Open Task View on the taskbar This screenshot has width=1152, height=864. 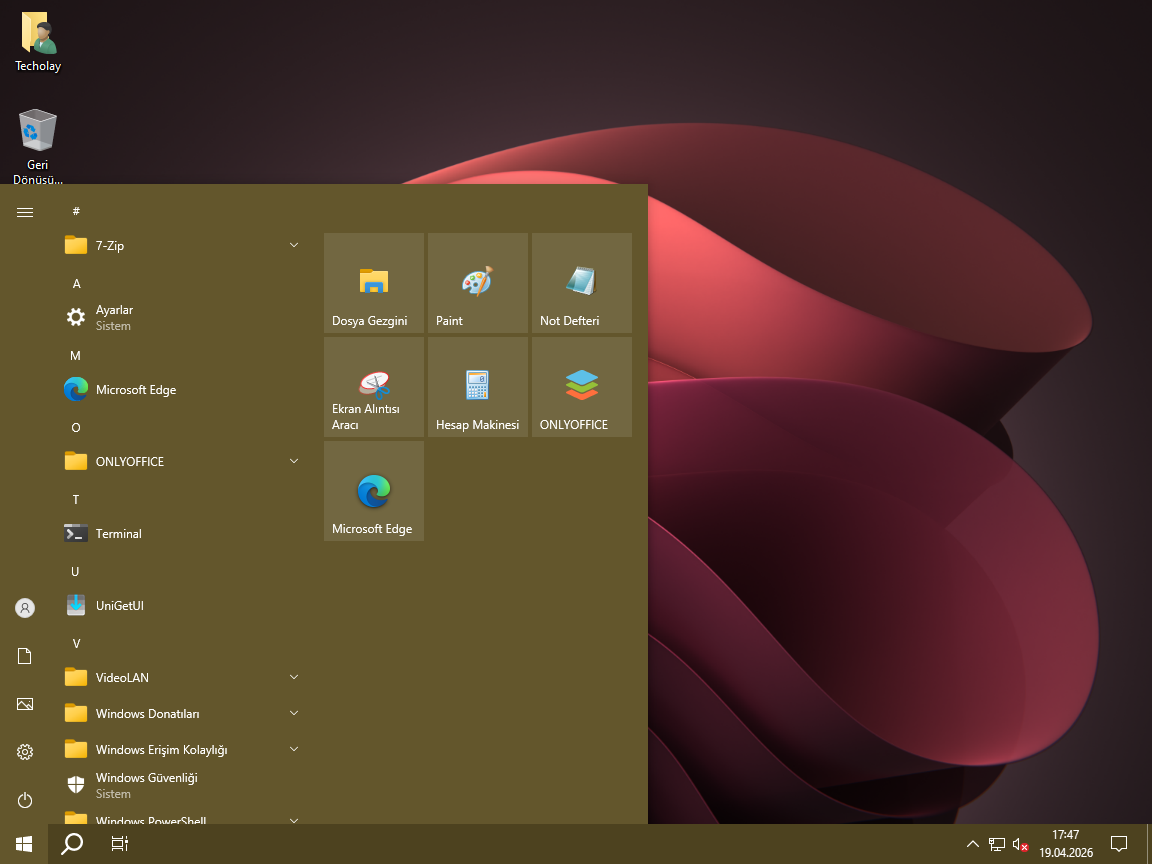[119, 843]
